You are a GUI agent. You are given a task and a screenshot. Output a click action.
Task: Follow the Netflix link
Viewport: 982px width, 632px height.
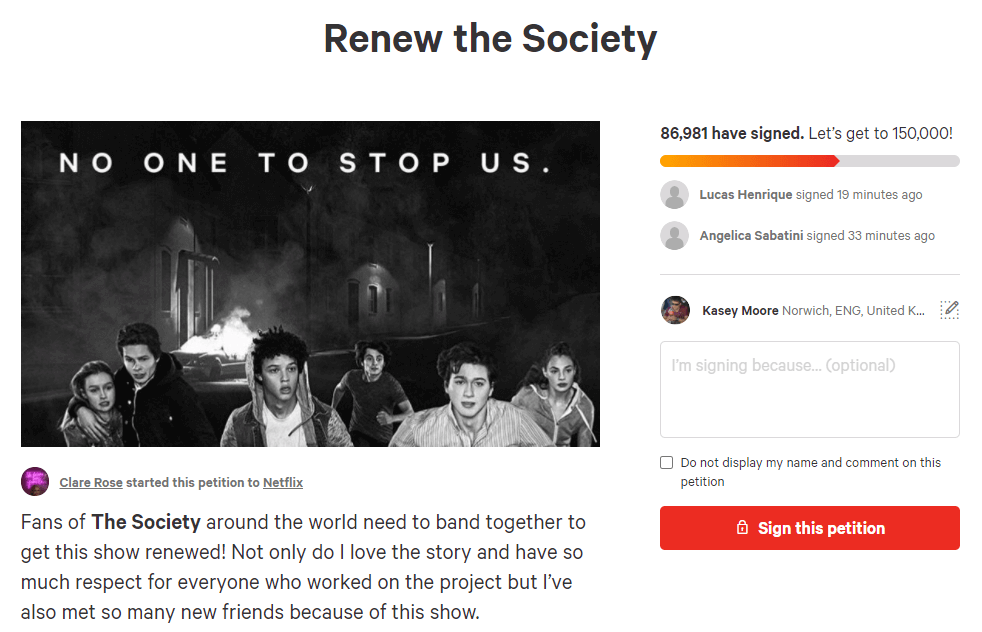[283, 482]
